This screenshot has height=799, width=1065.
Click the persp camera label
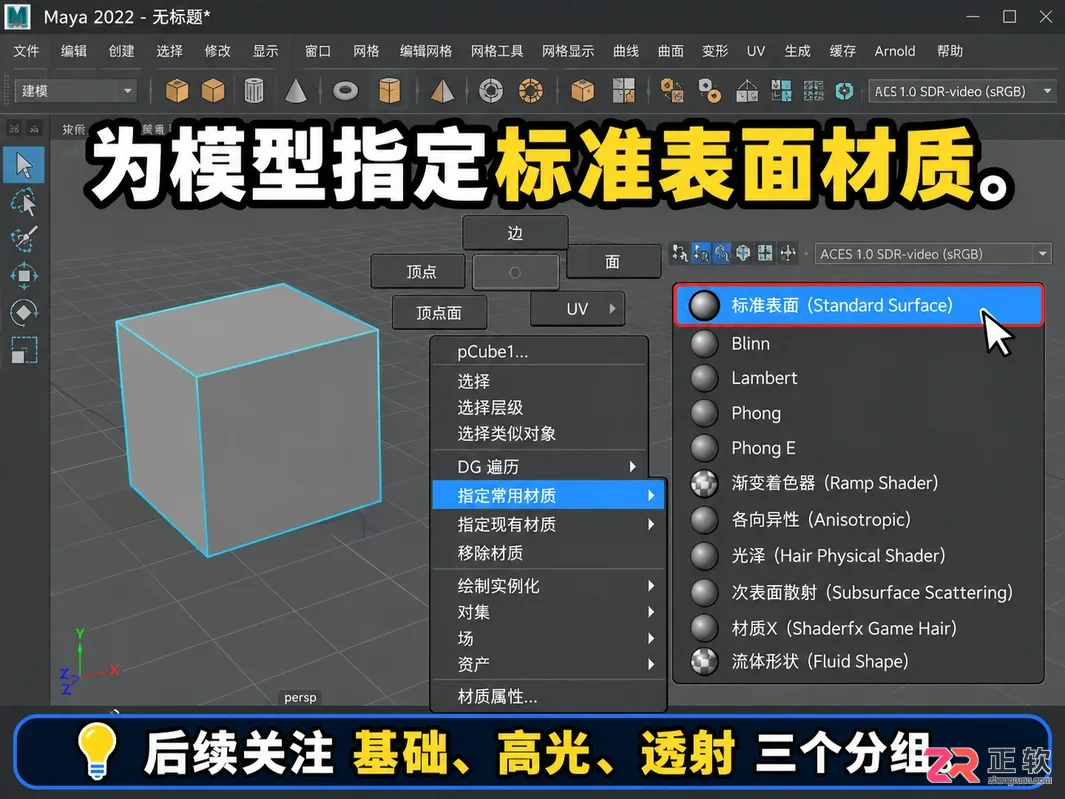[x=300, y=697]
